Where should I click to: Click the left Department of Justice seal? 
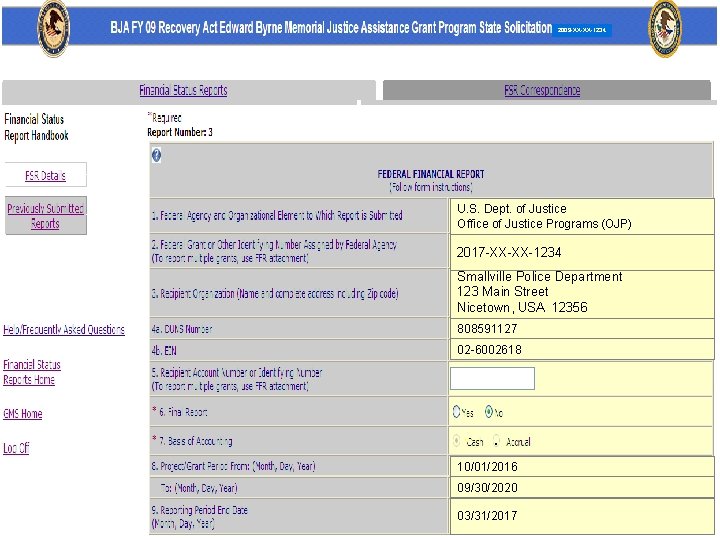coord(54,28)
